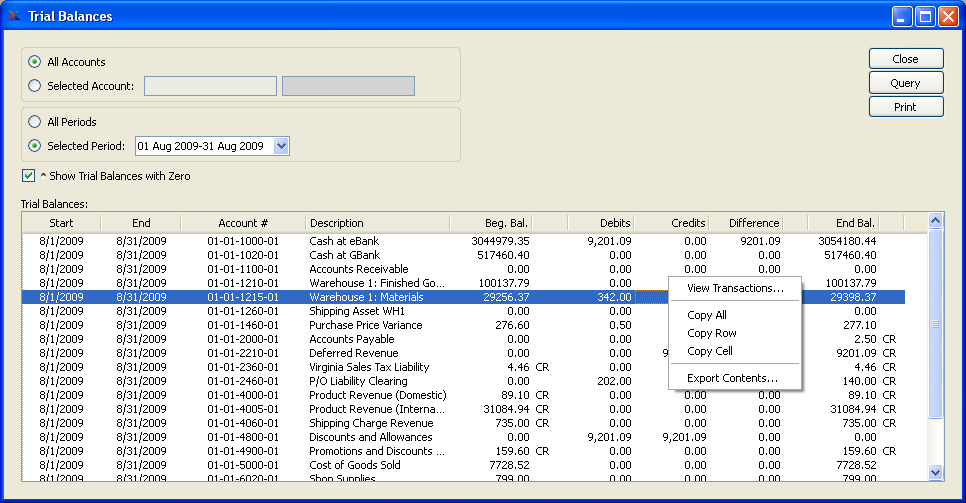Screen dimensions: 966x503
Task: Click the Selected Account number field
Action: [210, 86]
